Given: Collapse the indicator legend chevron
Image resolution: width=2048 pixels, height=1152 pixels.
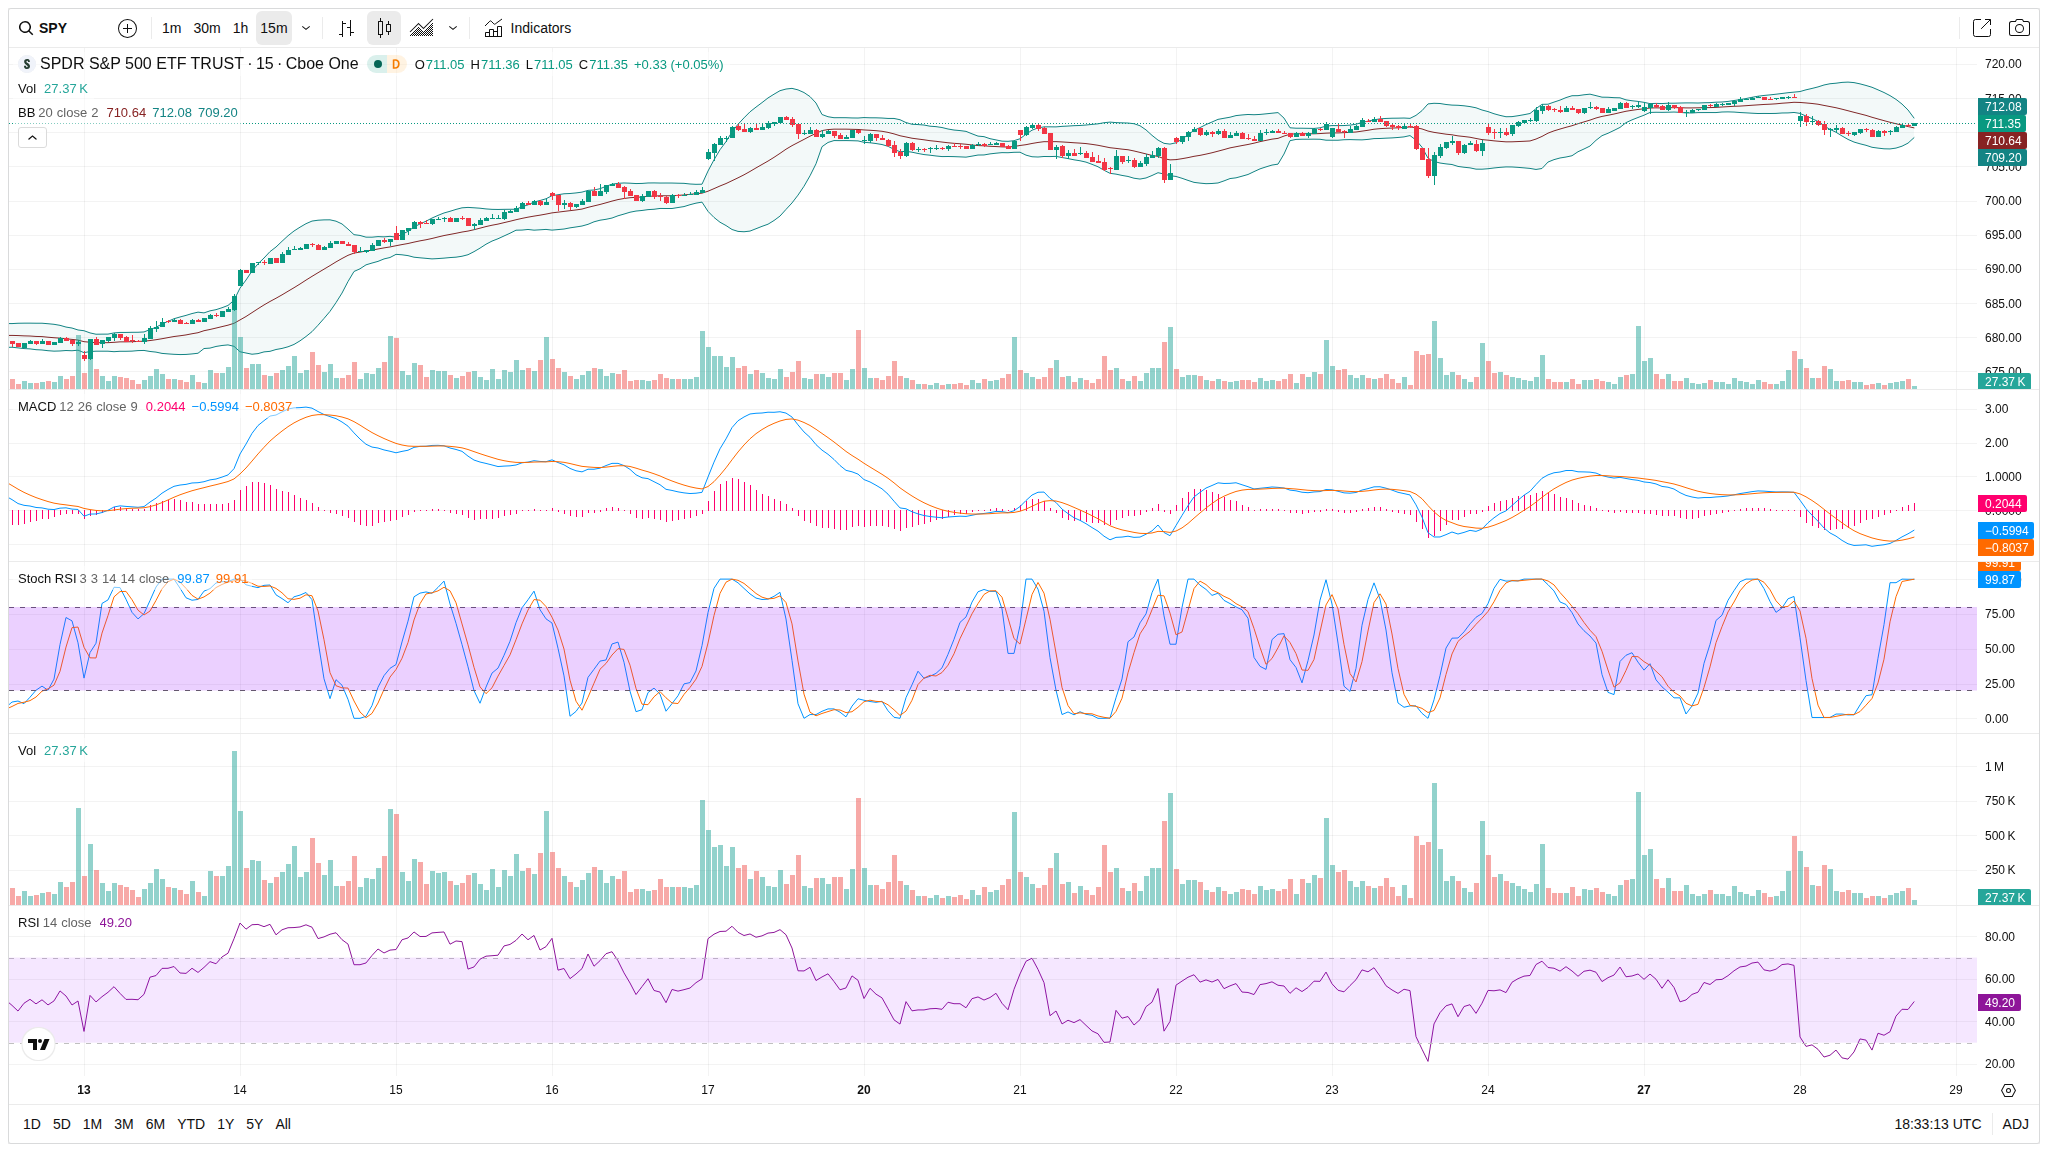Looking at the screenshot, I should [32, 137].
